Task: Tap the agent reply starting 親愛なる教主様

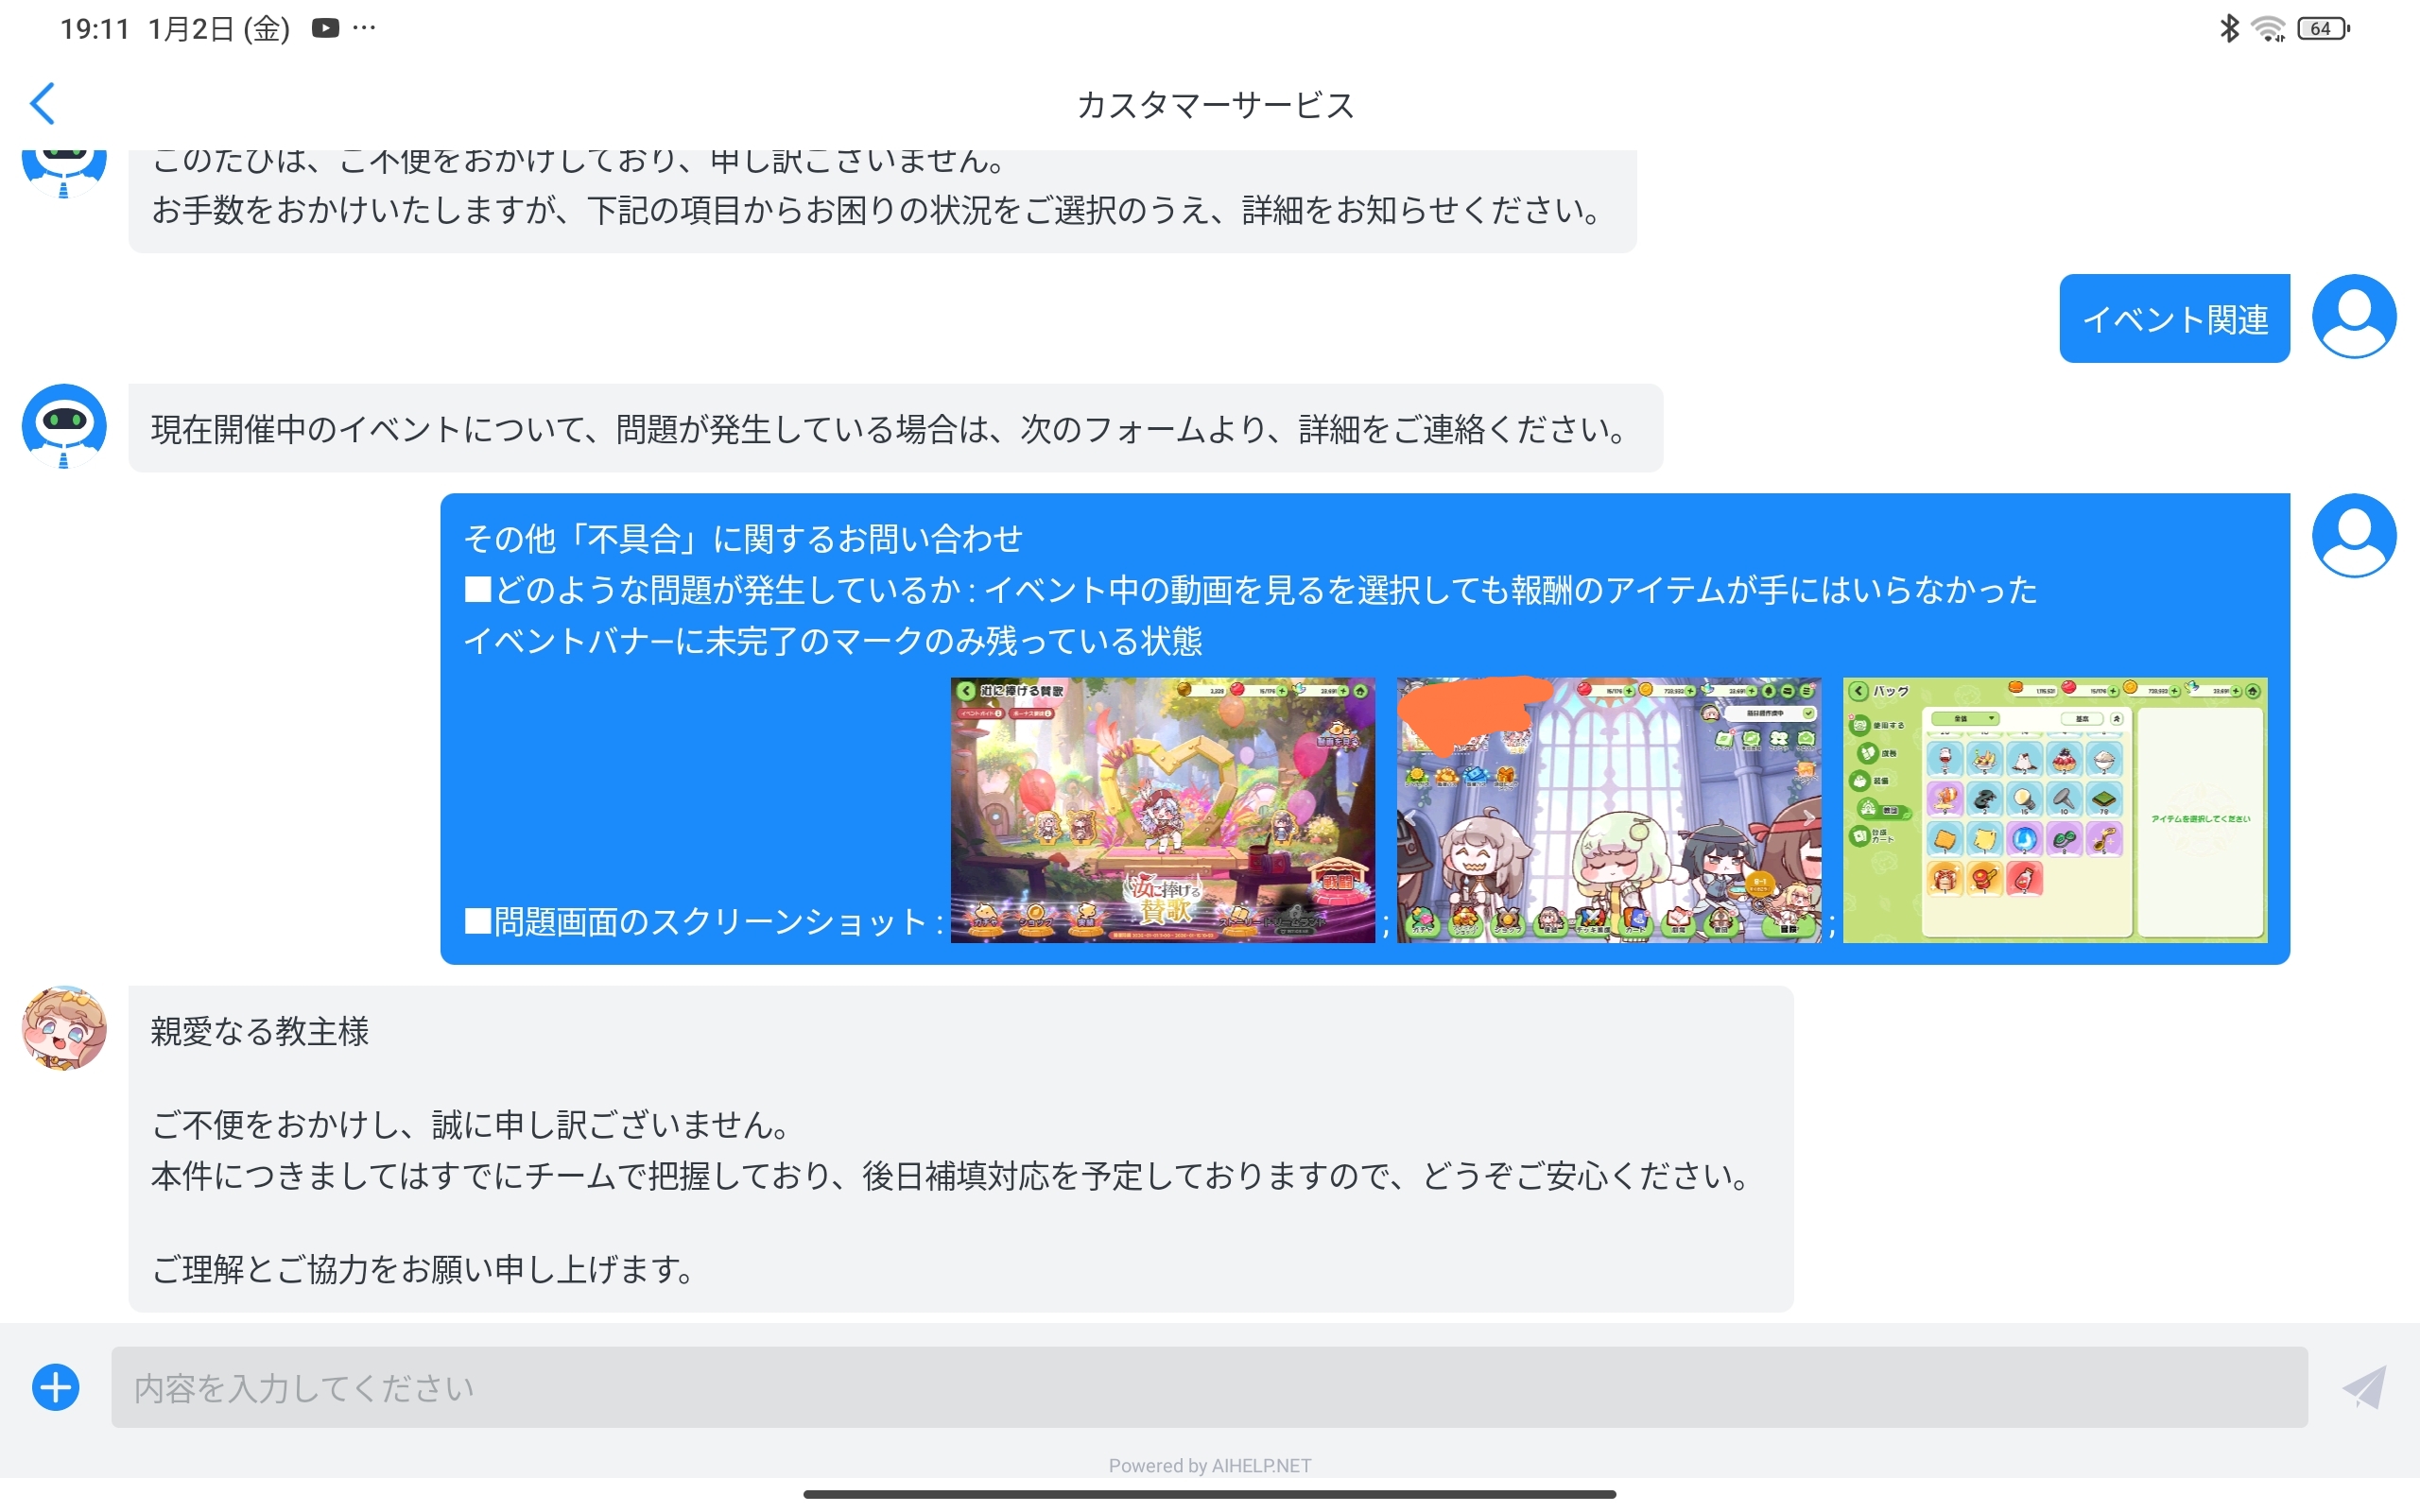Action: click(x=960, y=1148)
